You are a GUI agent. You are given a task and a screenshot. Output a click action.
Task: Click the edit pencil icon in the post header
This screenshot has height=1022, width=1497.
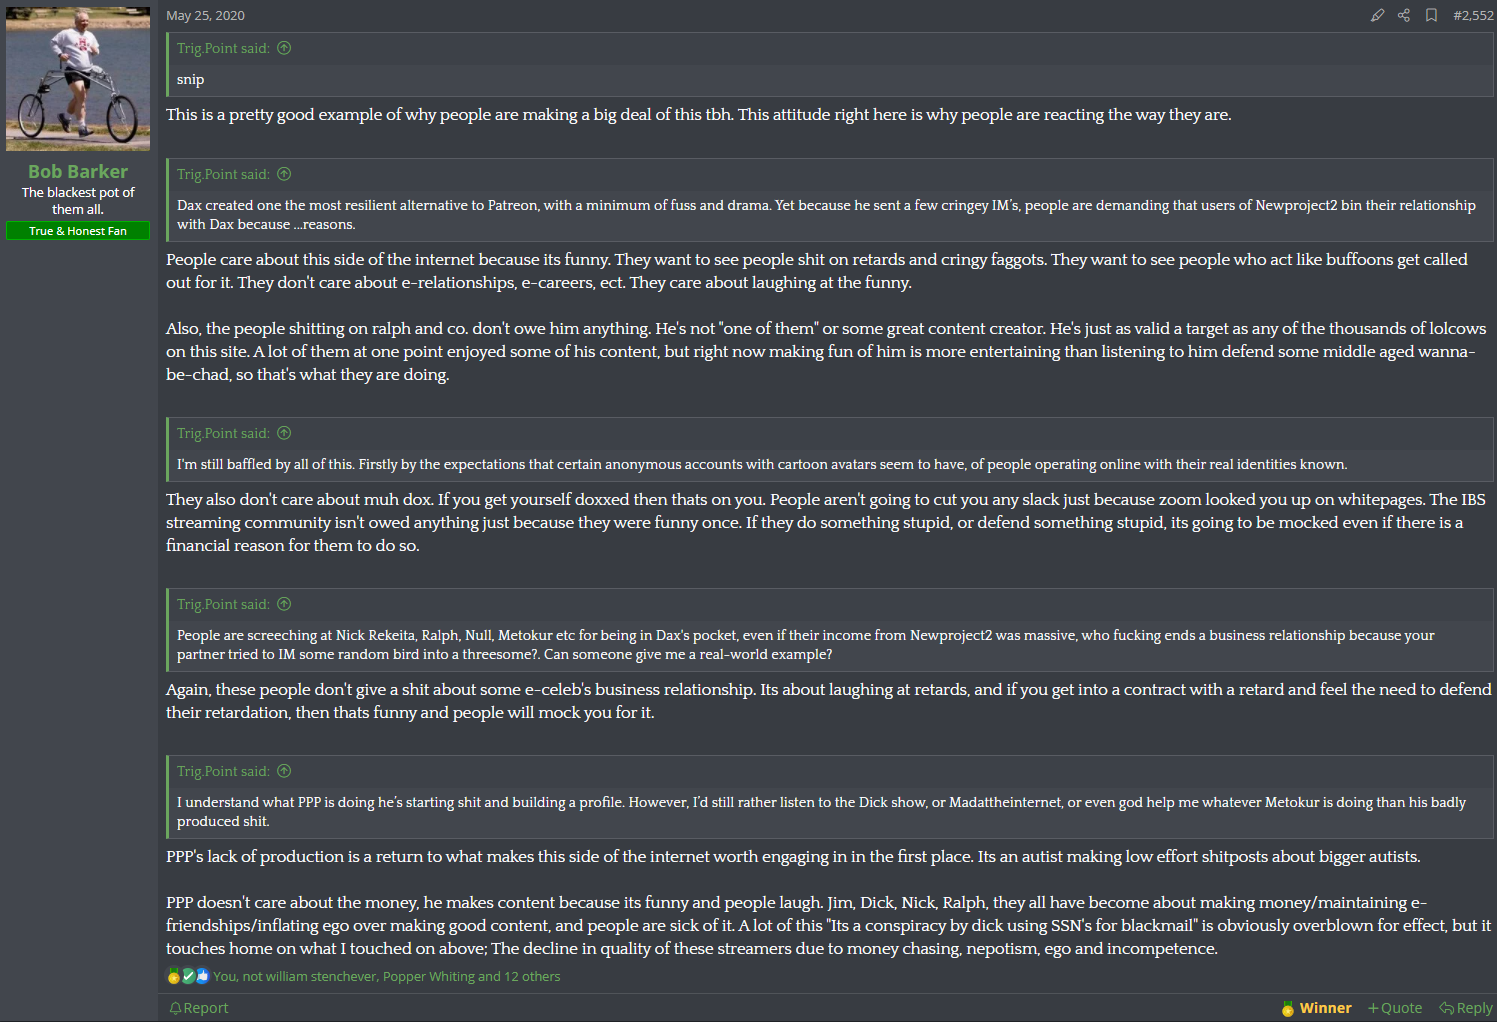(1377, 15)
